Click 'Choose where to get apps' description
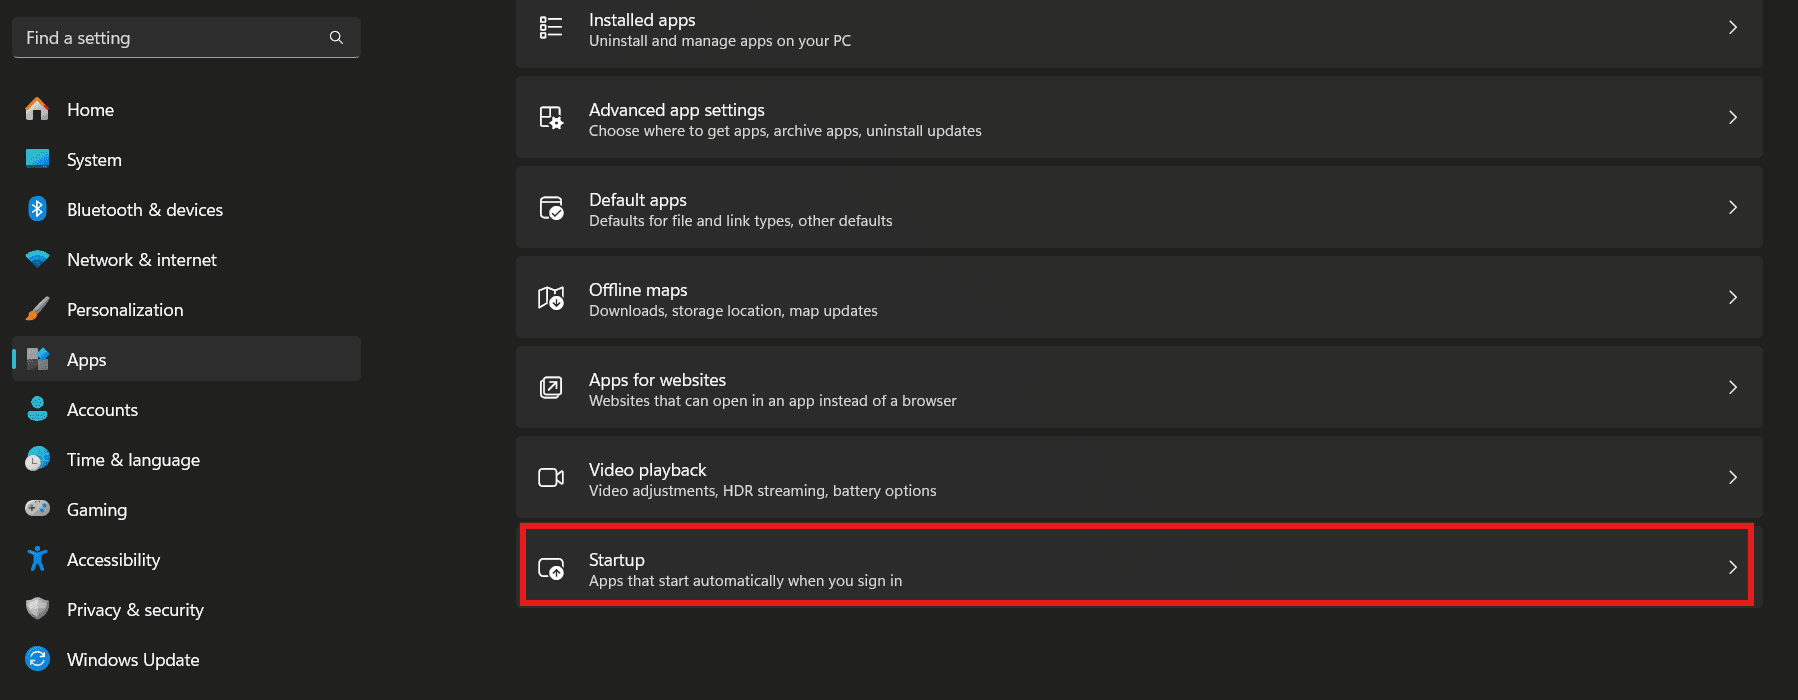 (785, 131)
